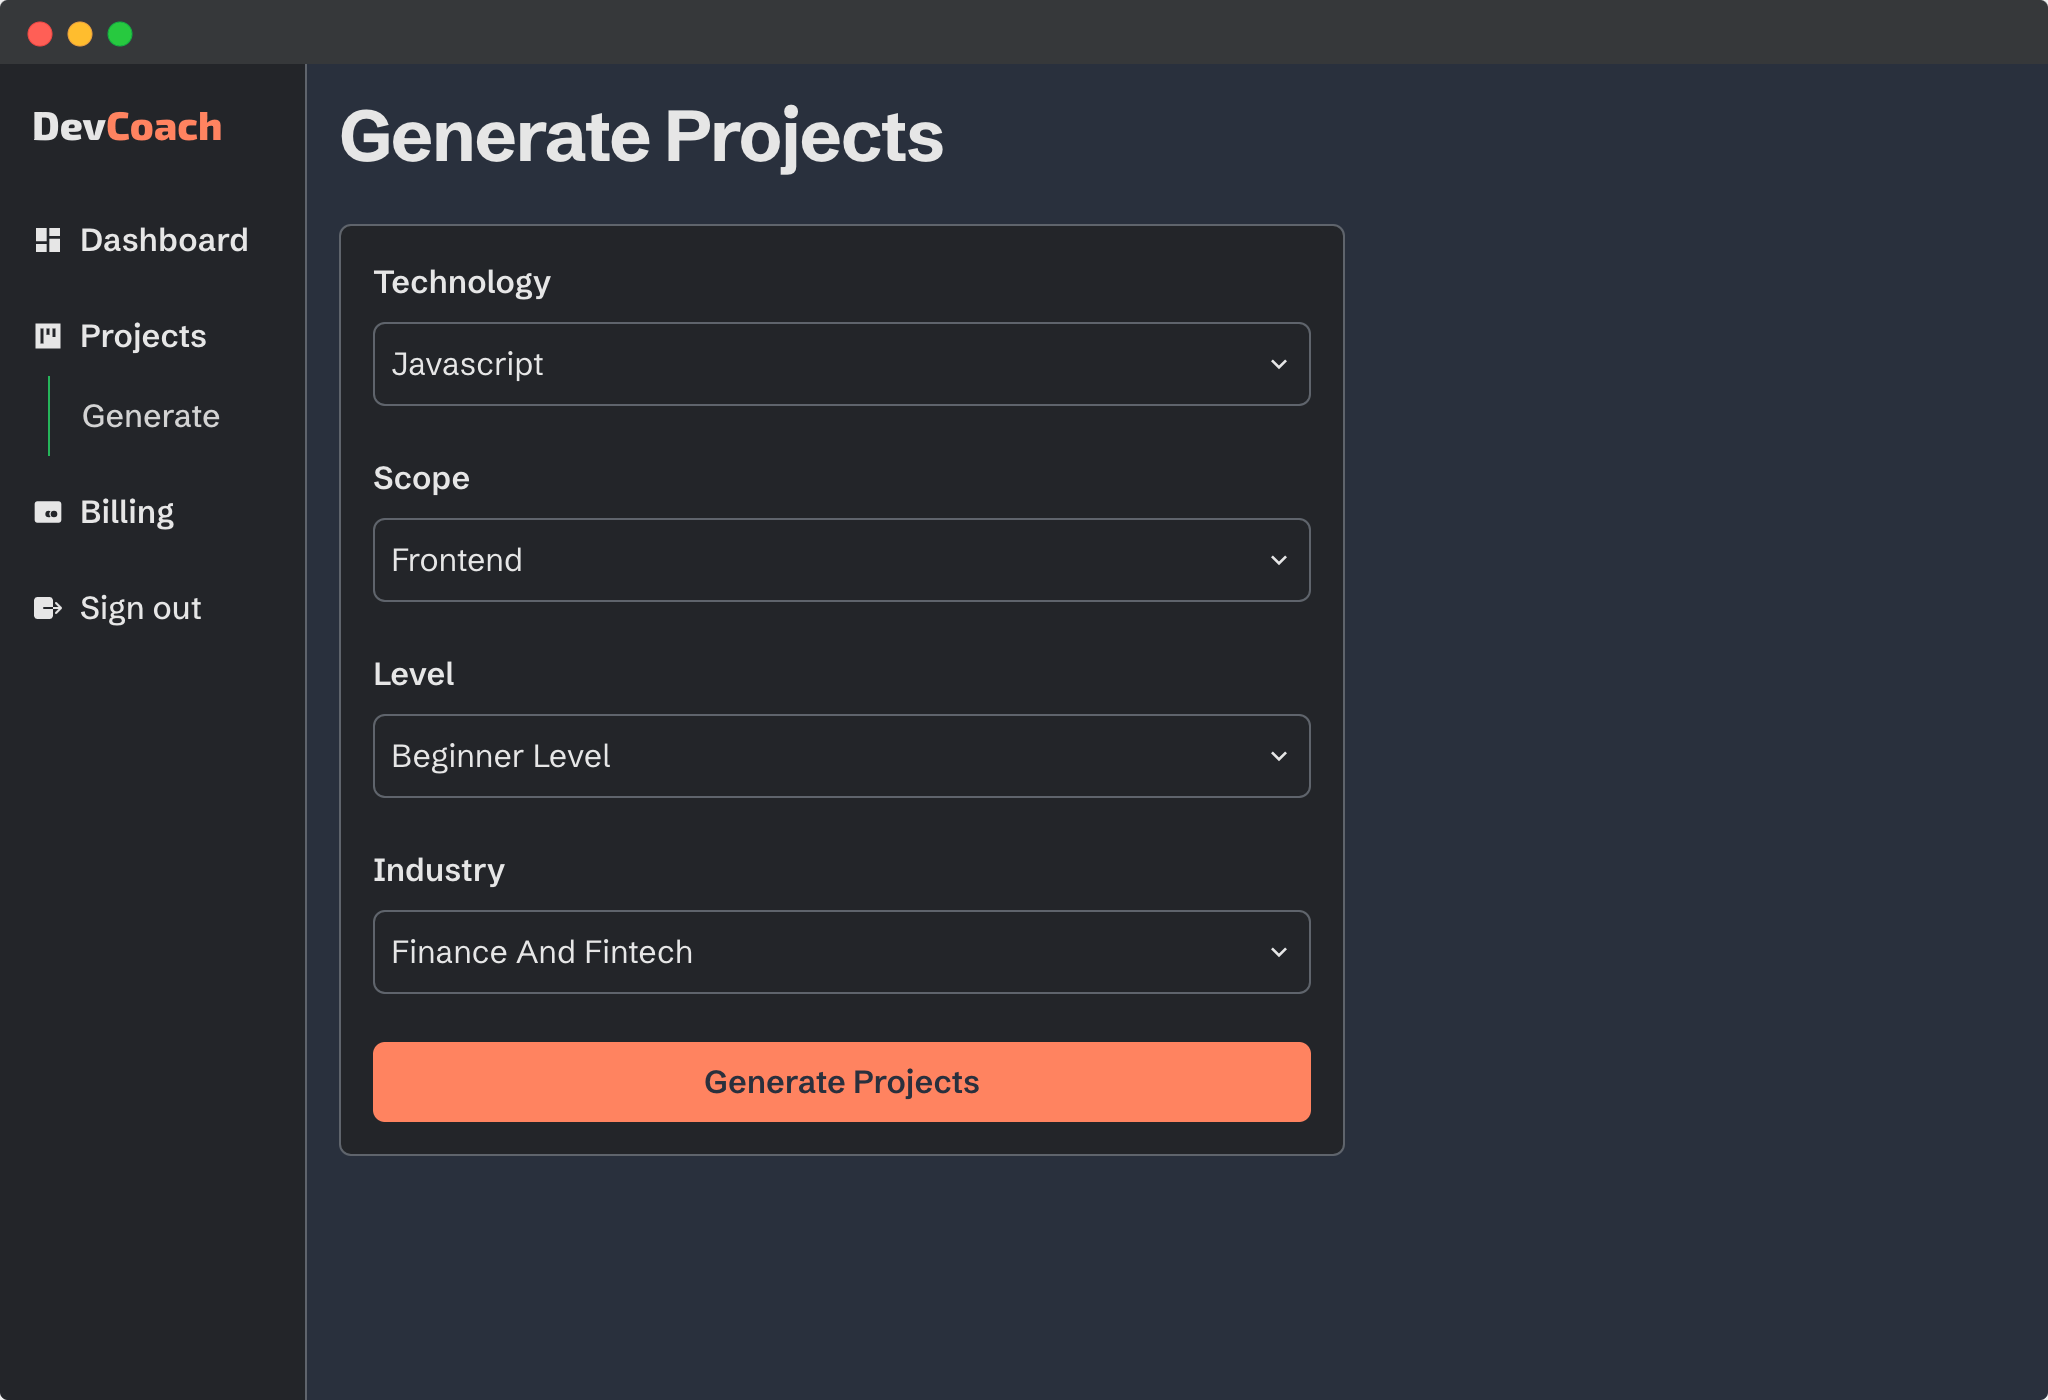Open the Technology dropdown showing Javascript
The image size is (2048, 1400).
coord(841,364)
